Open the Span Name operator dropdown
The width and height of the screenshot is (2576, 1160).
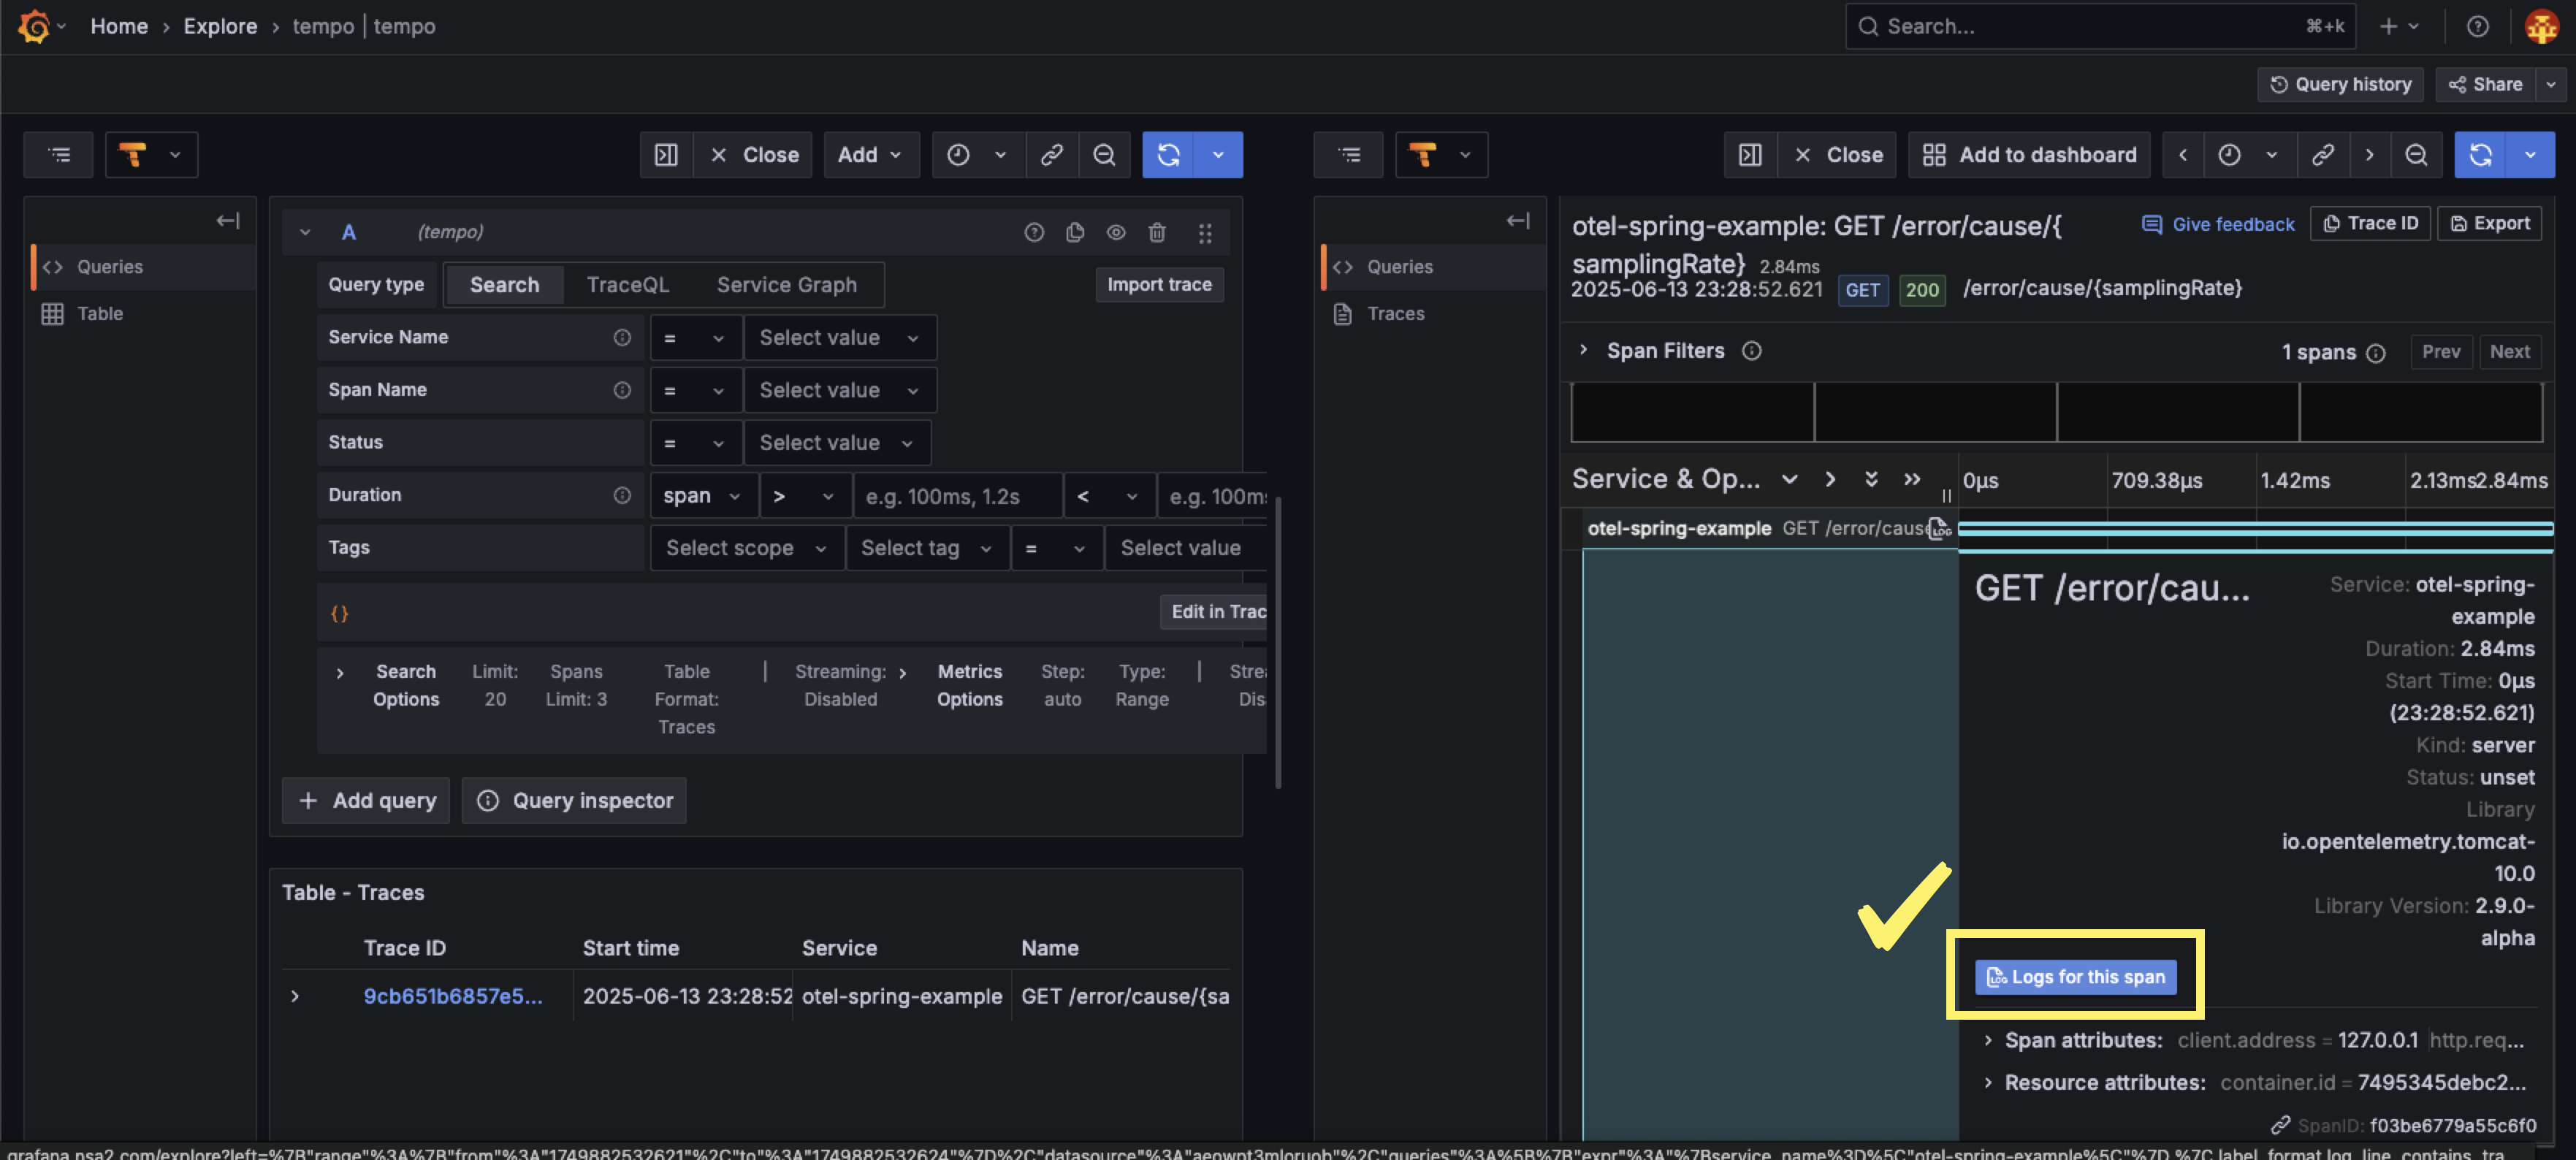tap(695, 390)
